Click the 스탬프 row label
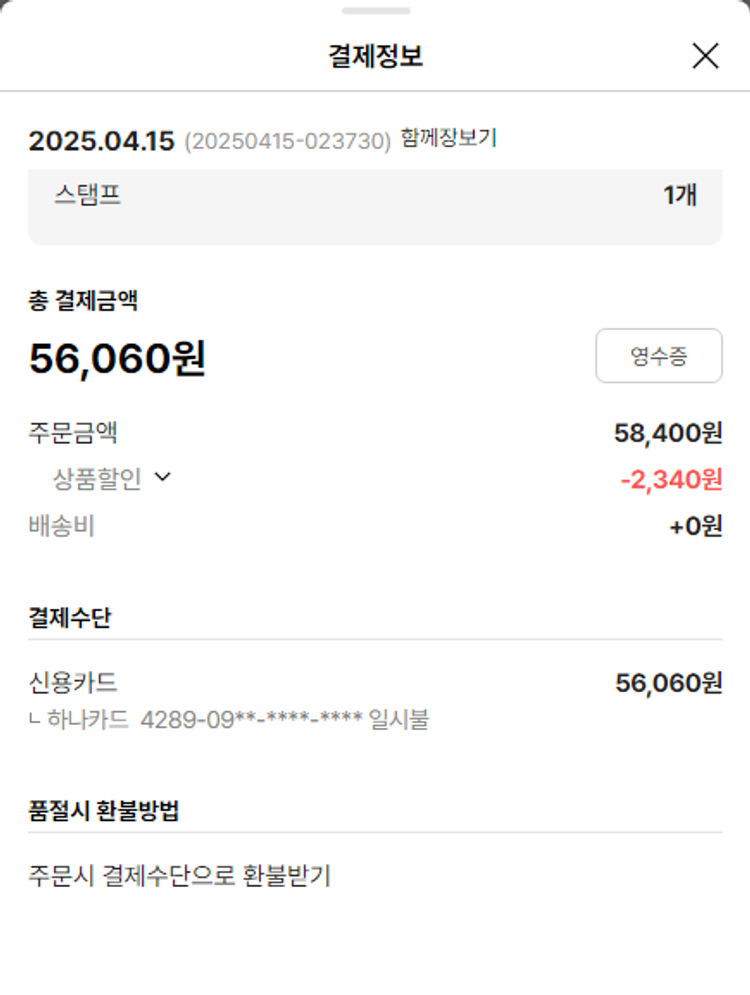This screenshot has height=995, width=750. (x=87, y=194)
